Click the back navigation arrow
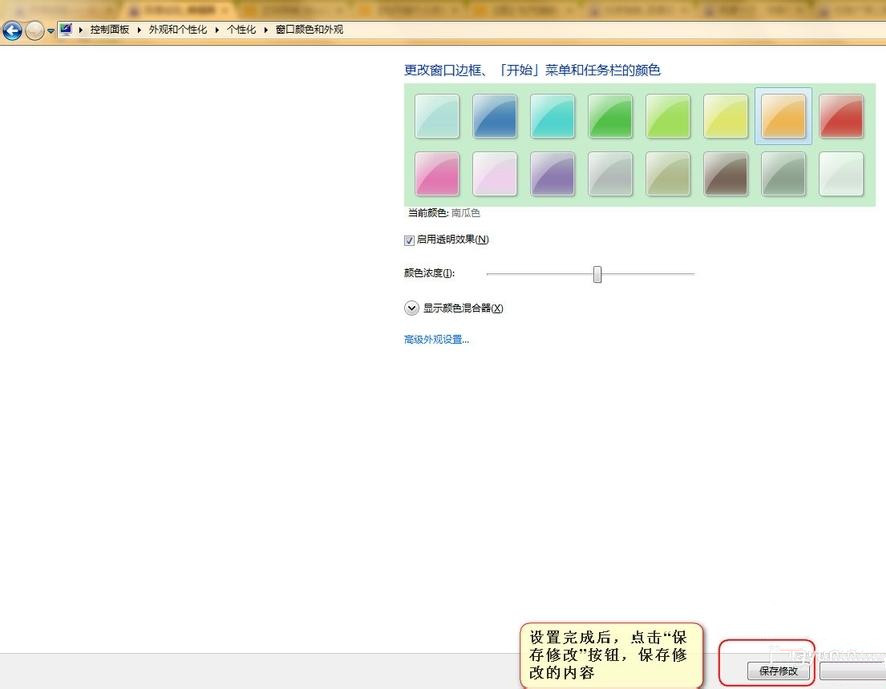Image resolution: width=886 pixels, height=689 pixels. tap(11, 29)
